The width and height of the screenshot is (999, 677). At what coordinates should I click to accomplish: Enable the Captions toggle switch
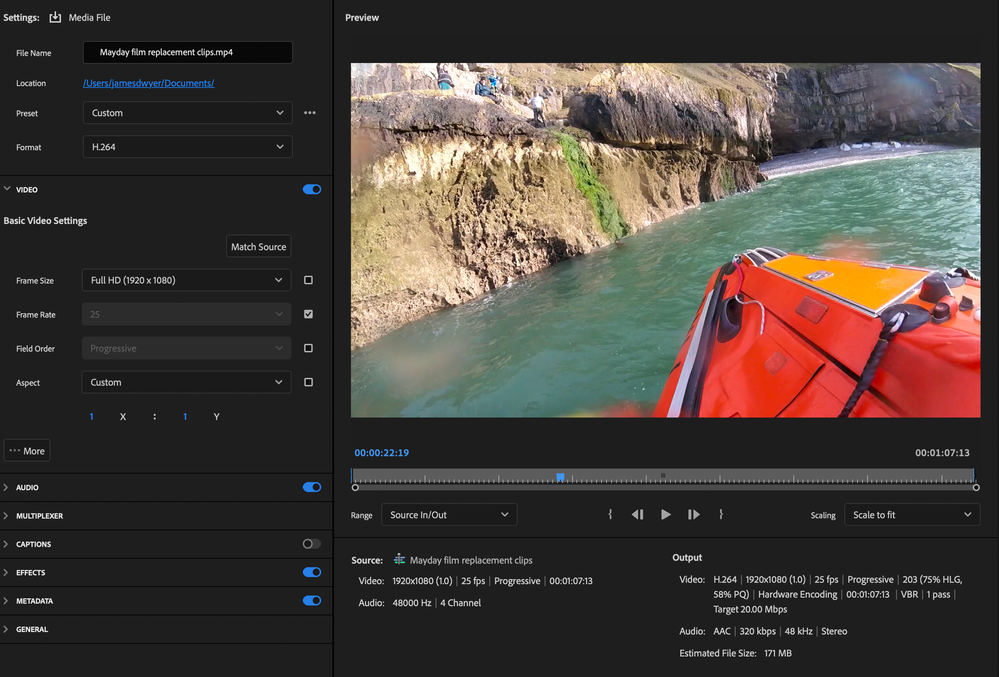[x=312, y=544]
